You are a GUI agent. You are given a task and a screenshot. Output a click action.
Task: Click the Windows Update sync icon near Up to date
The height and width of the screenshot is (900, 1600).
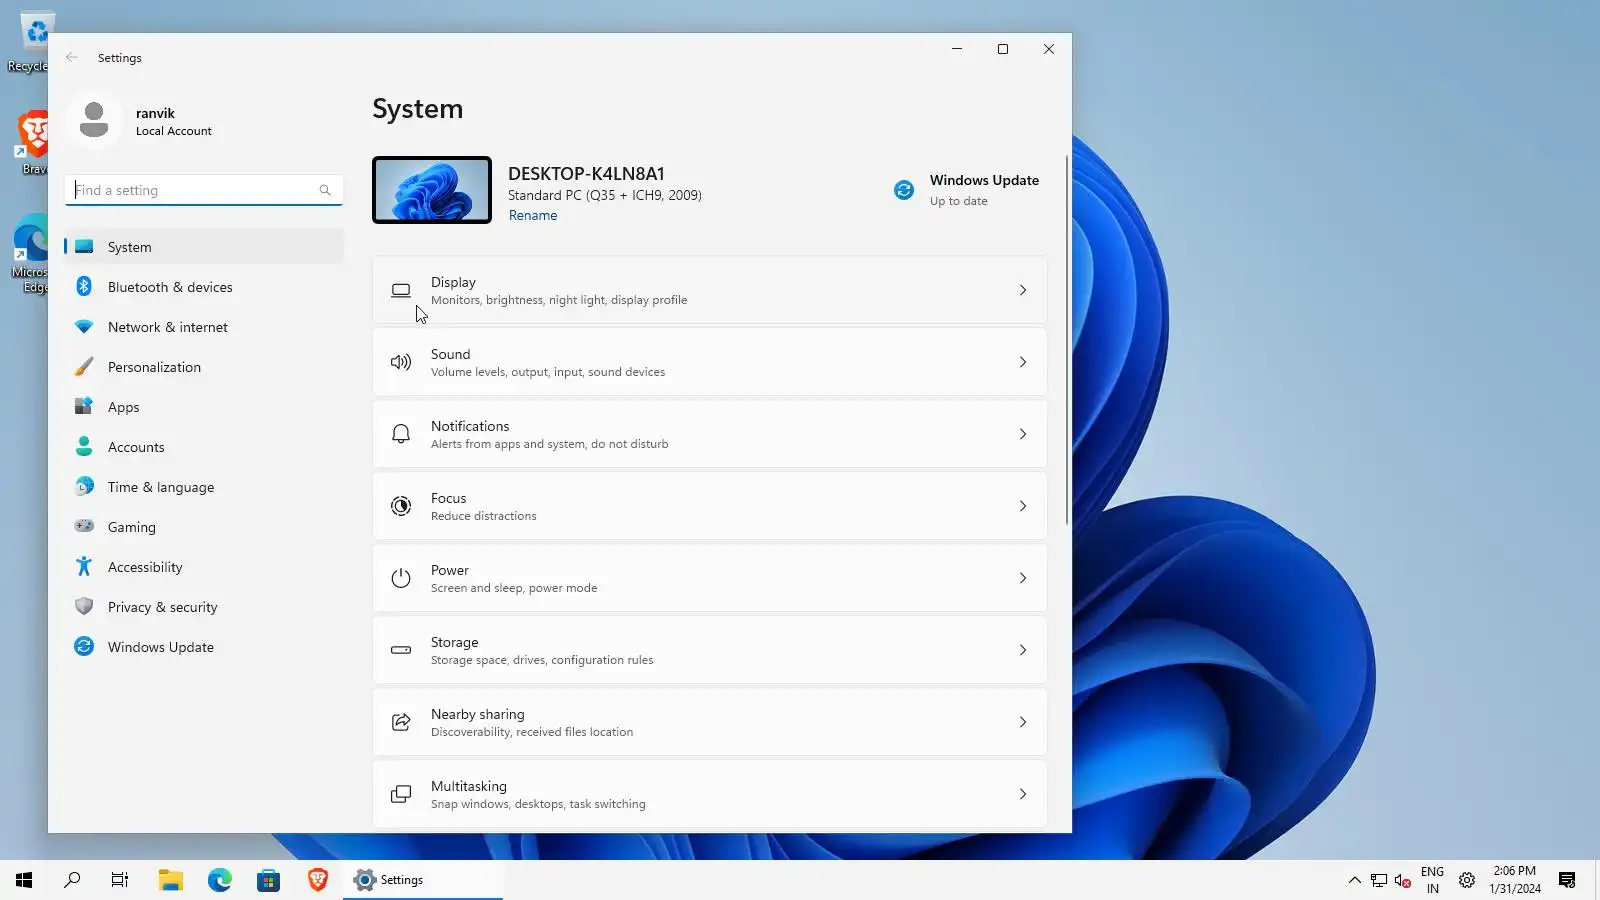click(x=904, y=190)
